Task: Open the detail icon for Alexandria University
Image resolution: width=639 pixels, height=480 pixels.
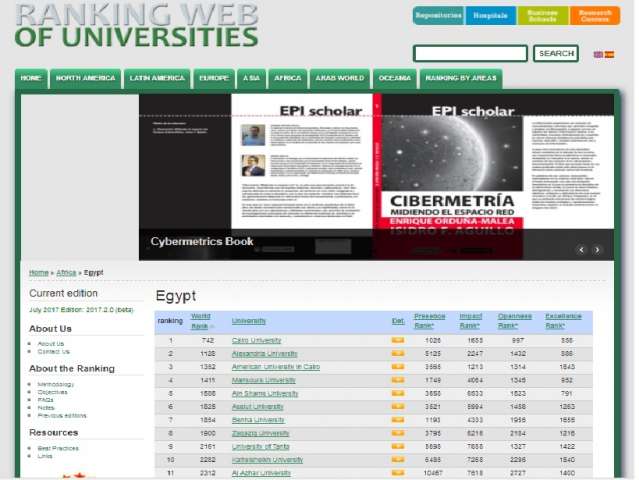Action: (397, 354)
